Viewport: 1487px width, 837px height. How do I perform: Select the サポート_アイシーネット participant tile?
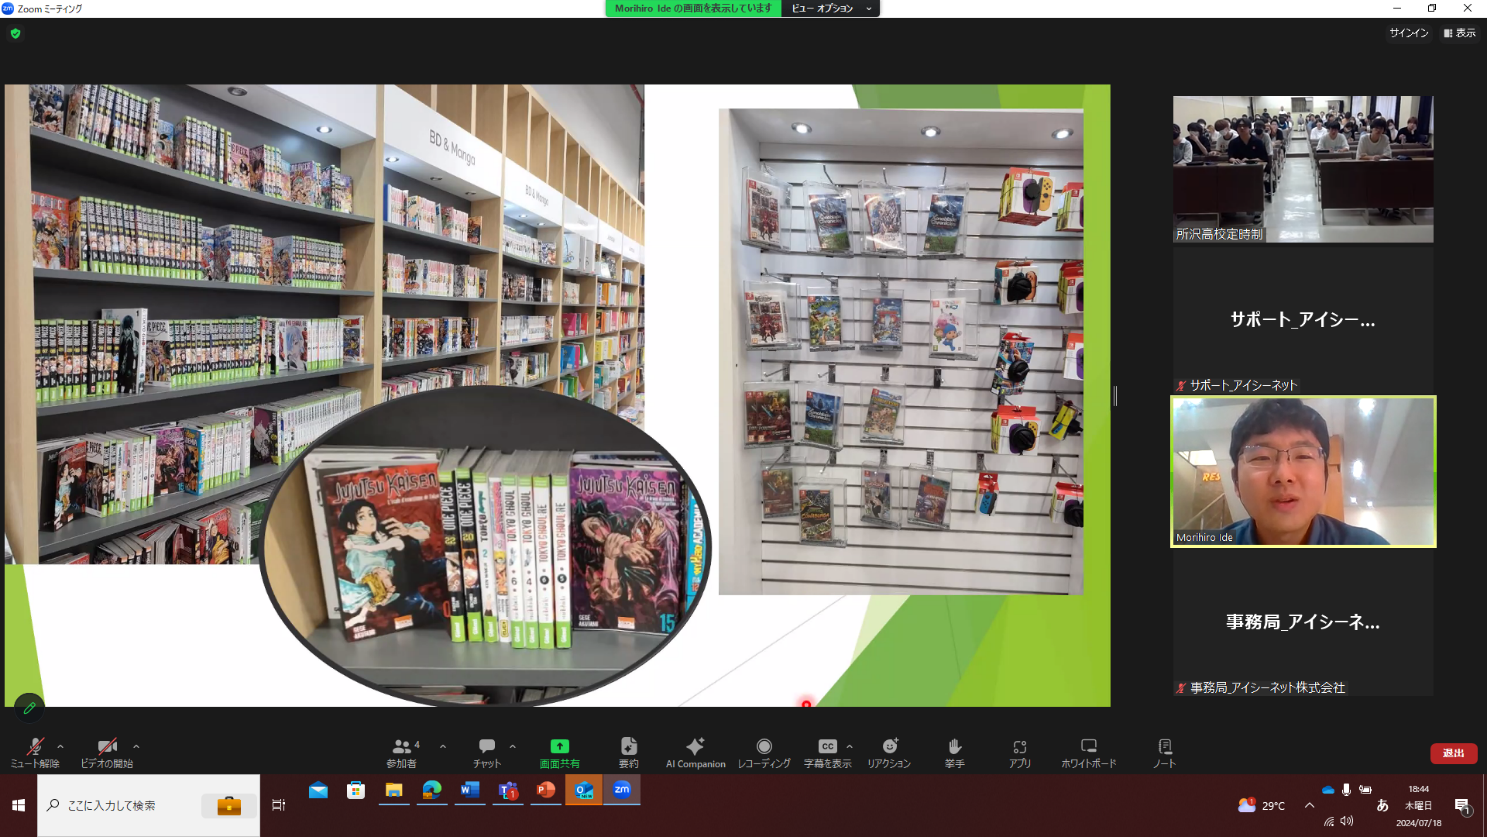click(1303, 320)
